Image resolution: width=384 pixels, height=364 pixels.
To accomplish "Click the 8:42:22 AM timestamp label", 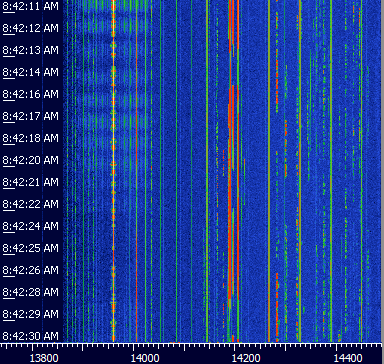I will [31, 204].
